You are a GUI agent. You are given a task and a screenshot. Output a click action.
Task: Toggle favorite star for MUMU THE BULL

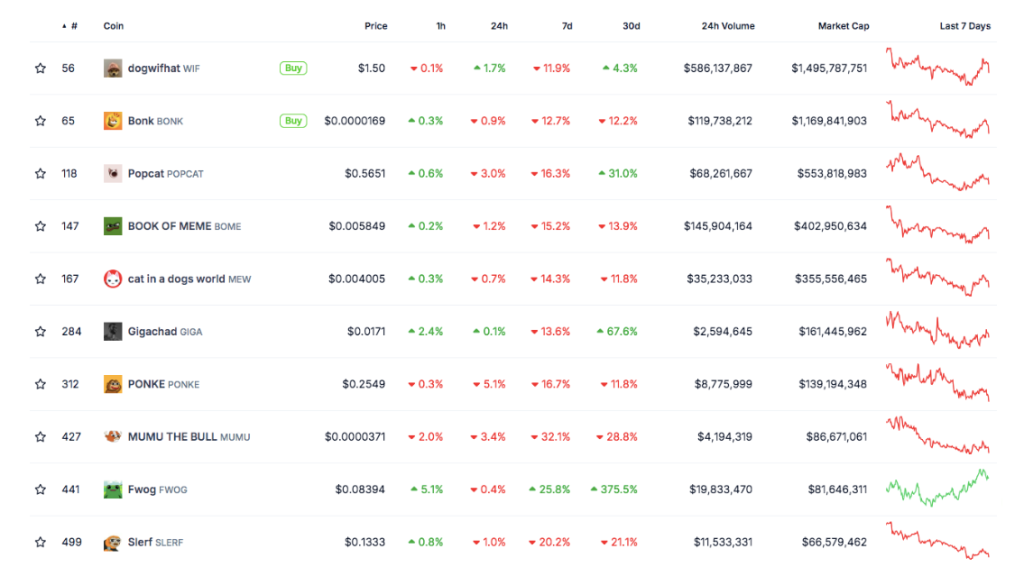pyautogui.click(x=40, y=437)
